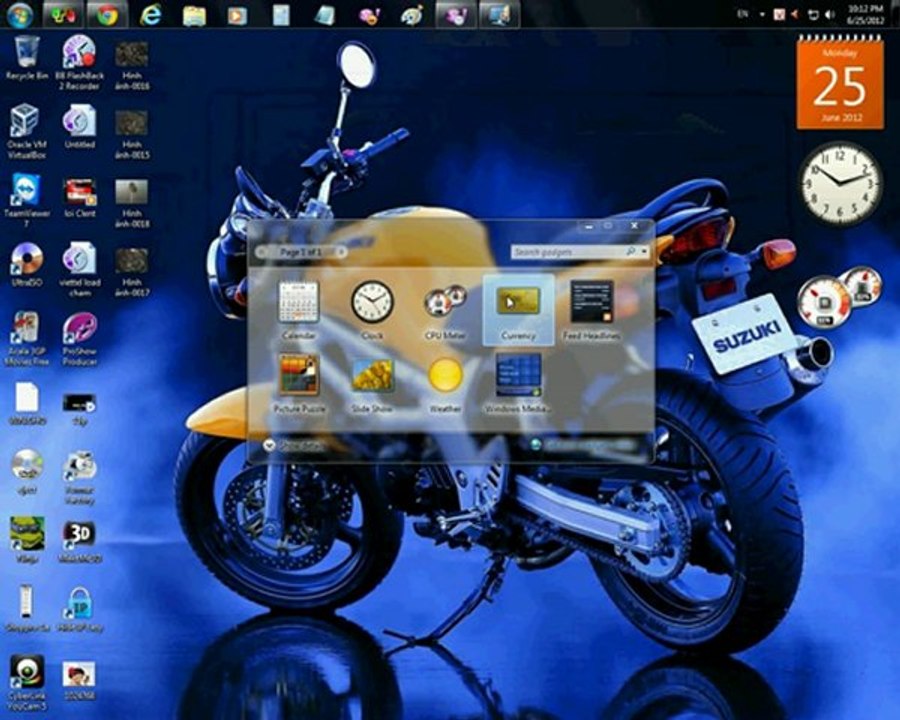Open the system clock showing 10:12 PM
The width and height of the screenshot is (900, 720).
tap(866, 14)
